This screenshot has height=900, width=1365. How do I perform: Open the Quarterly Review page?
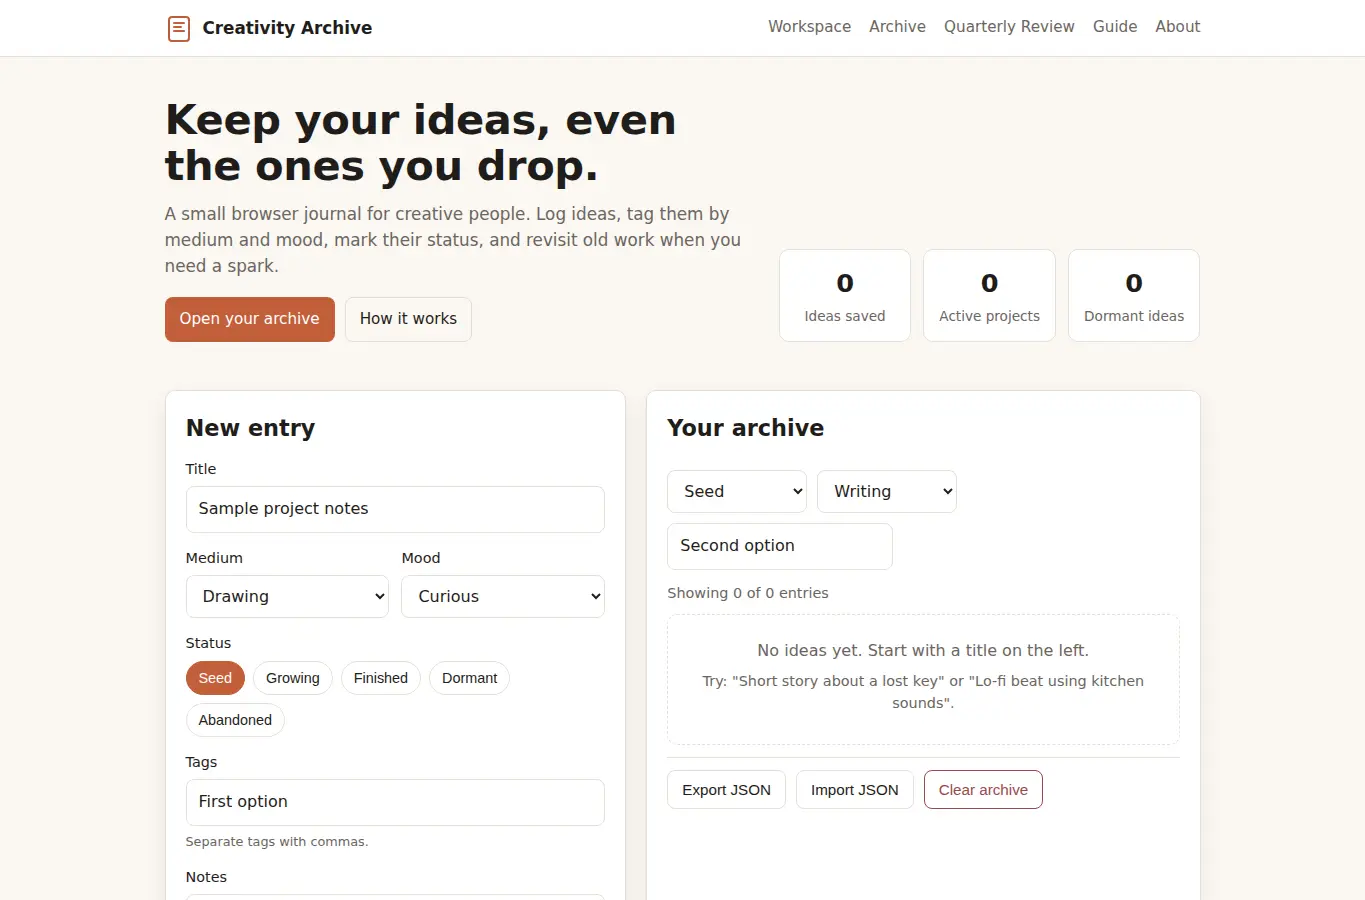(1009, 27)
